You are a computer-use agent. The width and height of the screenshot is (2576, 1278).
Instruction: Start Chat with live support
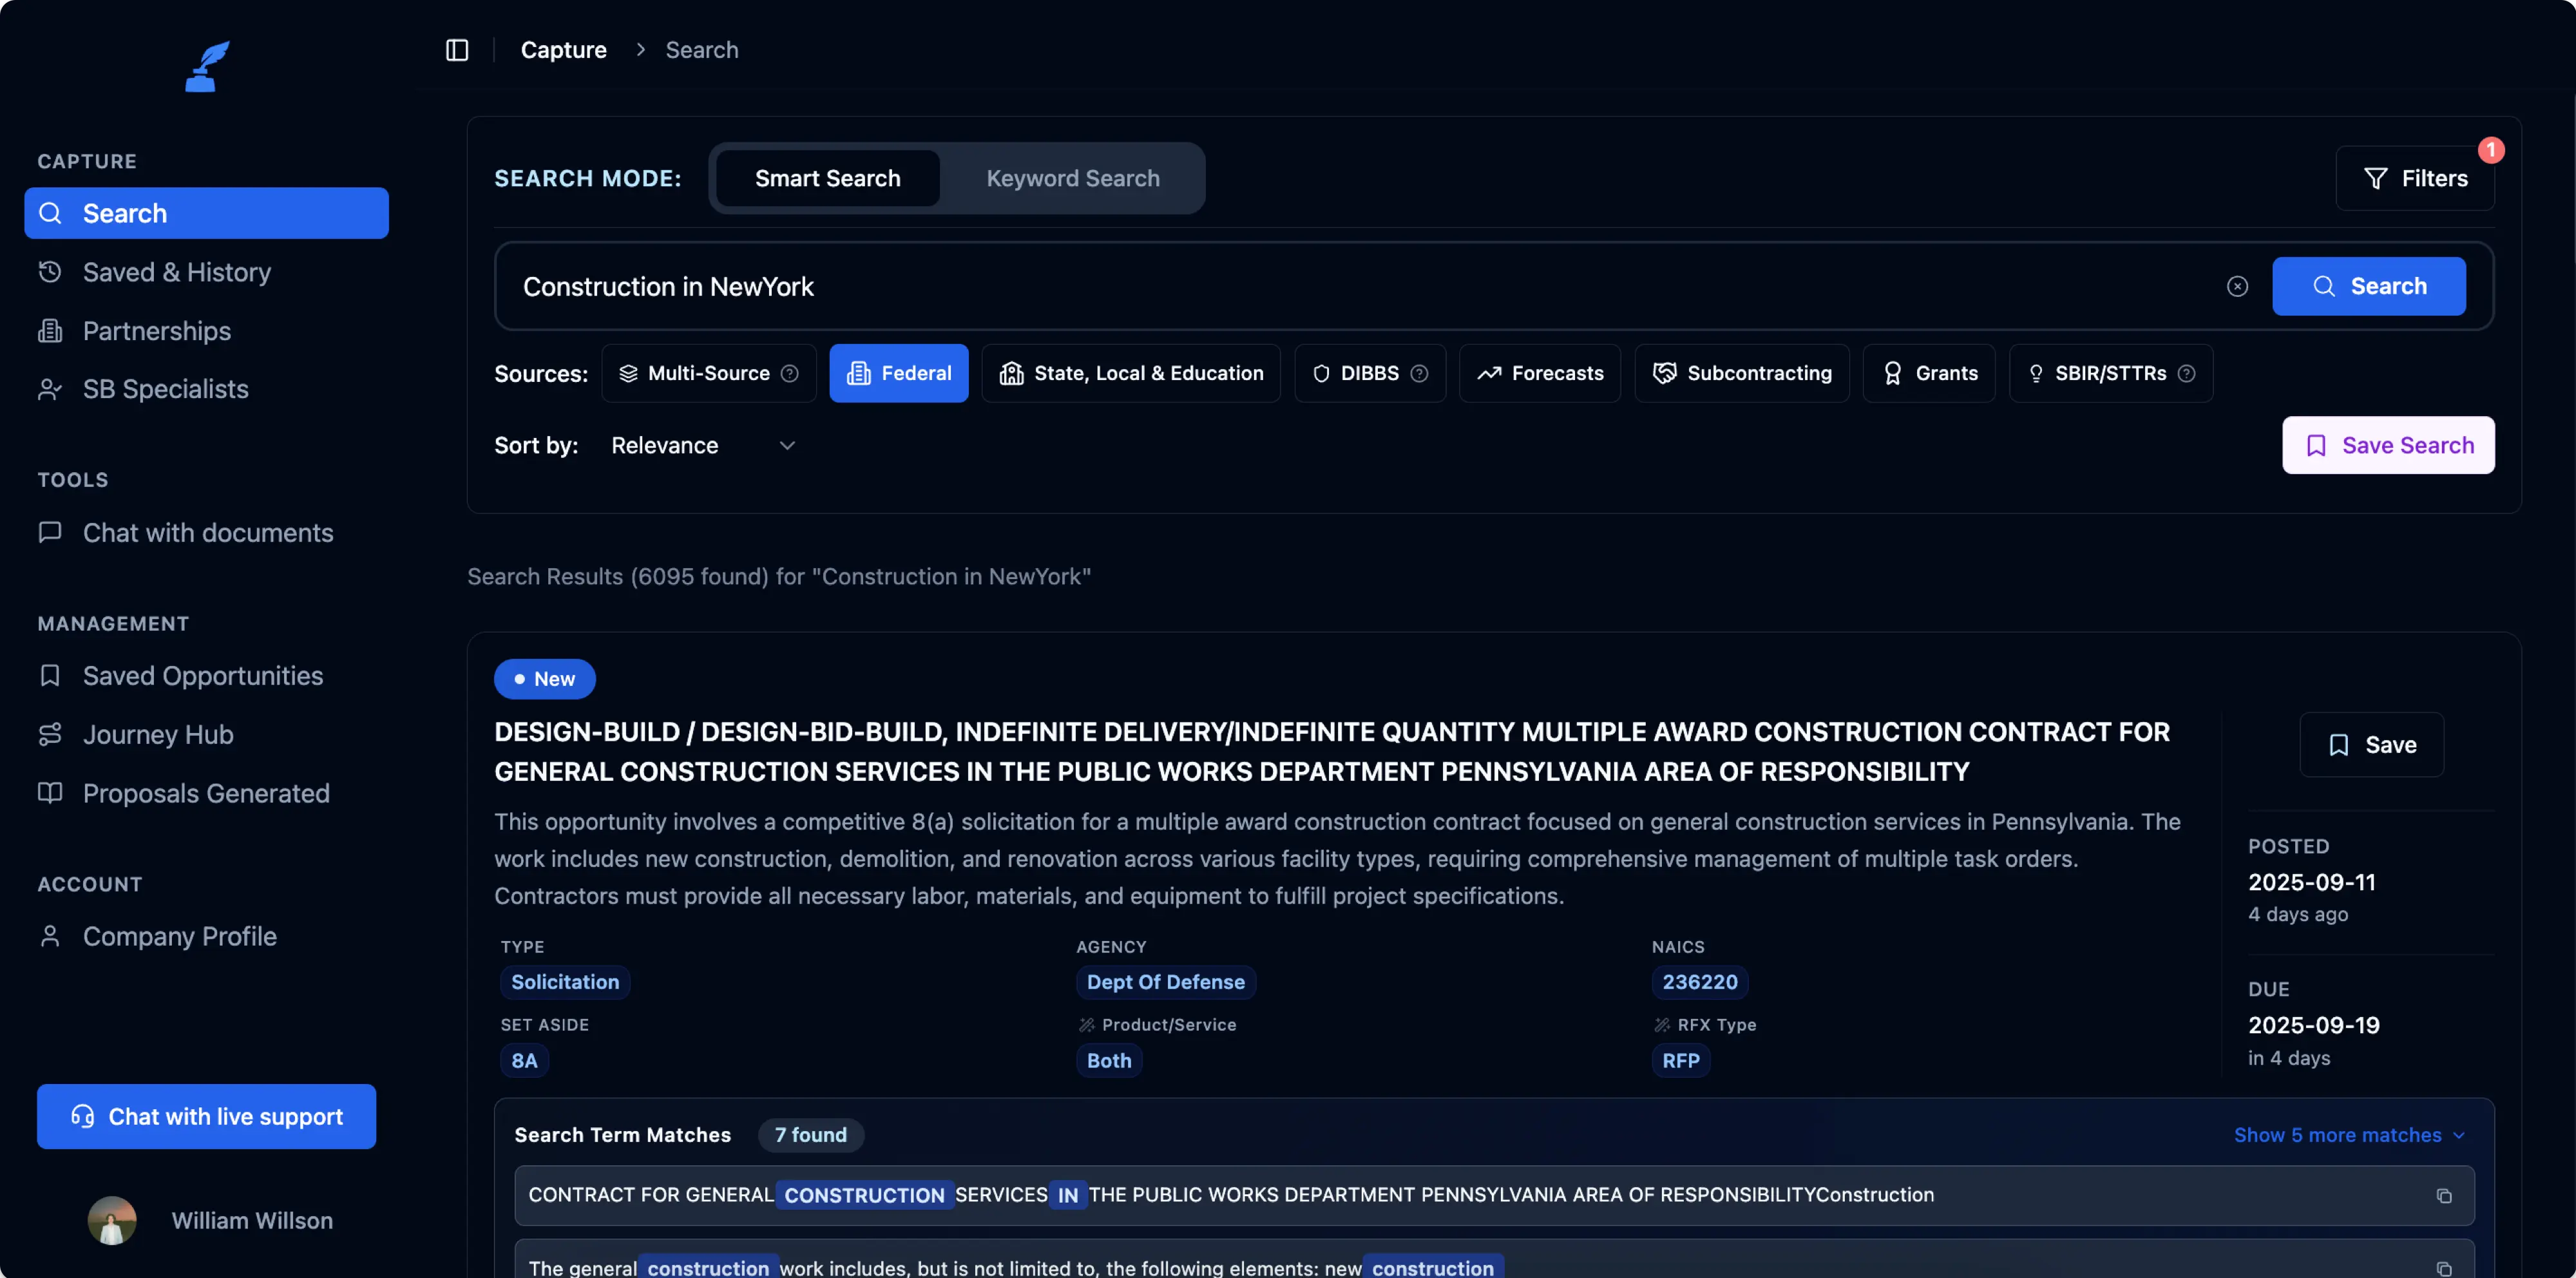(205, 1116)
